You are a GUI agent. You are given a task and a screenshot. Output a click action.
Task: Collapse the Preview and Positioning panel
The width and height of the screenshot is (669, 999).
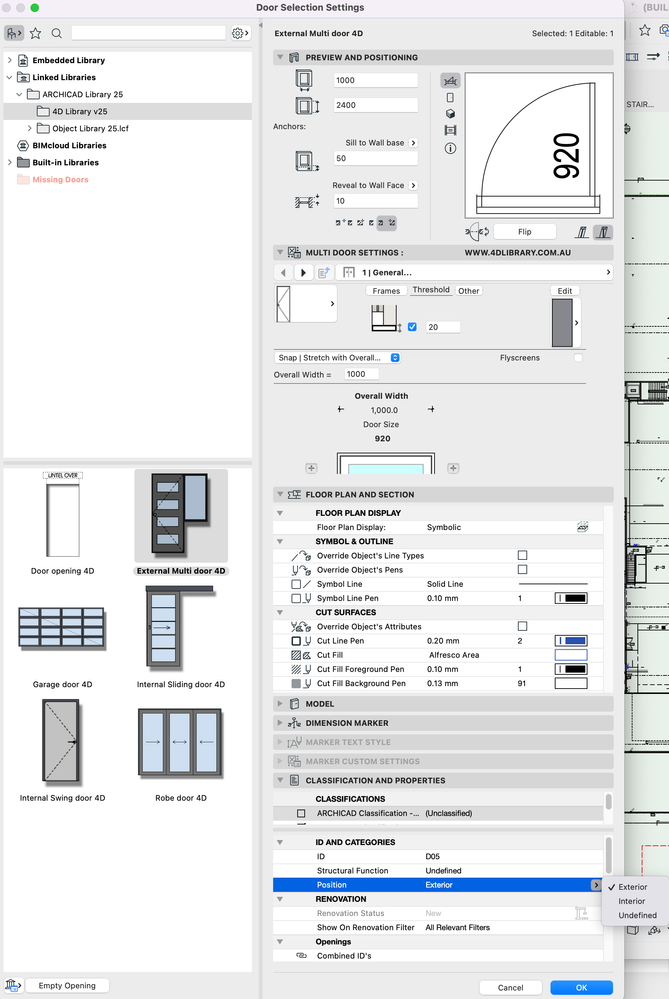pyautogui.click(x=280, y=57)
